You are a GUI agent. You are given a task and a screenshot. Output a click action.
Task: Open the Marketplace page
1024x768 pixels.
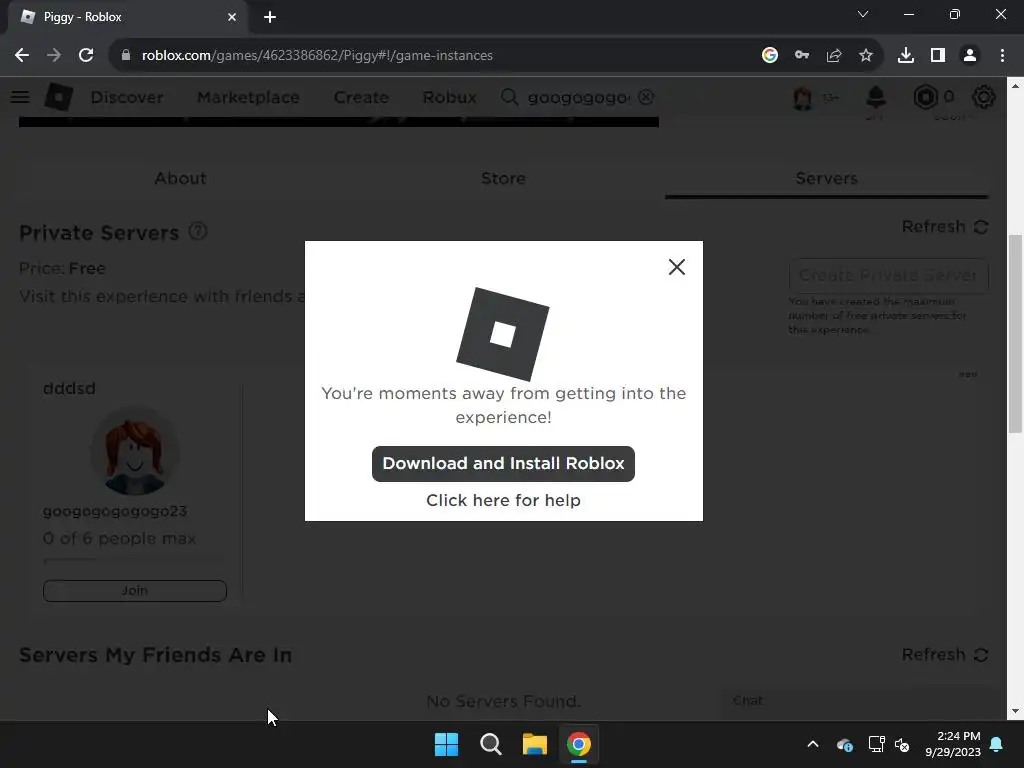click(x=248, y=97)
